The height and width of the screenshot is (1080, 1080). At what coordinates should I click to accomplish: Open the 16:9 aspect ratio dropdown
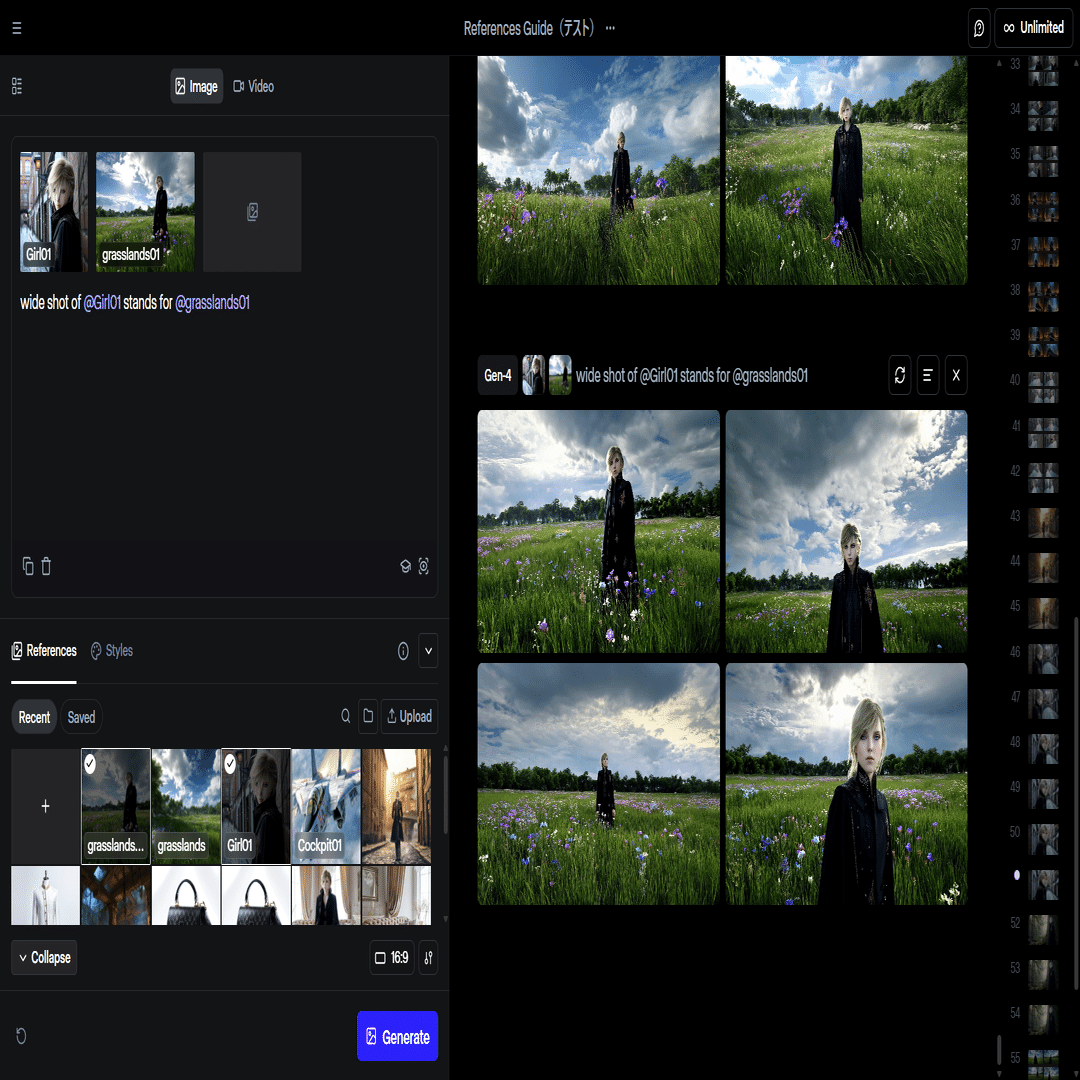click(391, 957)
